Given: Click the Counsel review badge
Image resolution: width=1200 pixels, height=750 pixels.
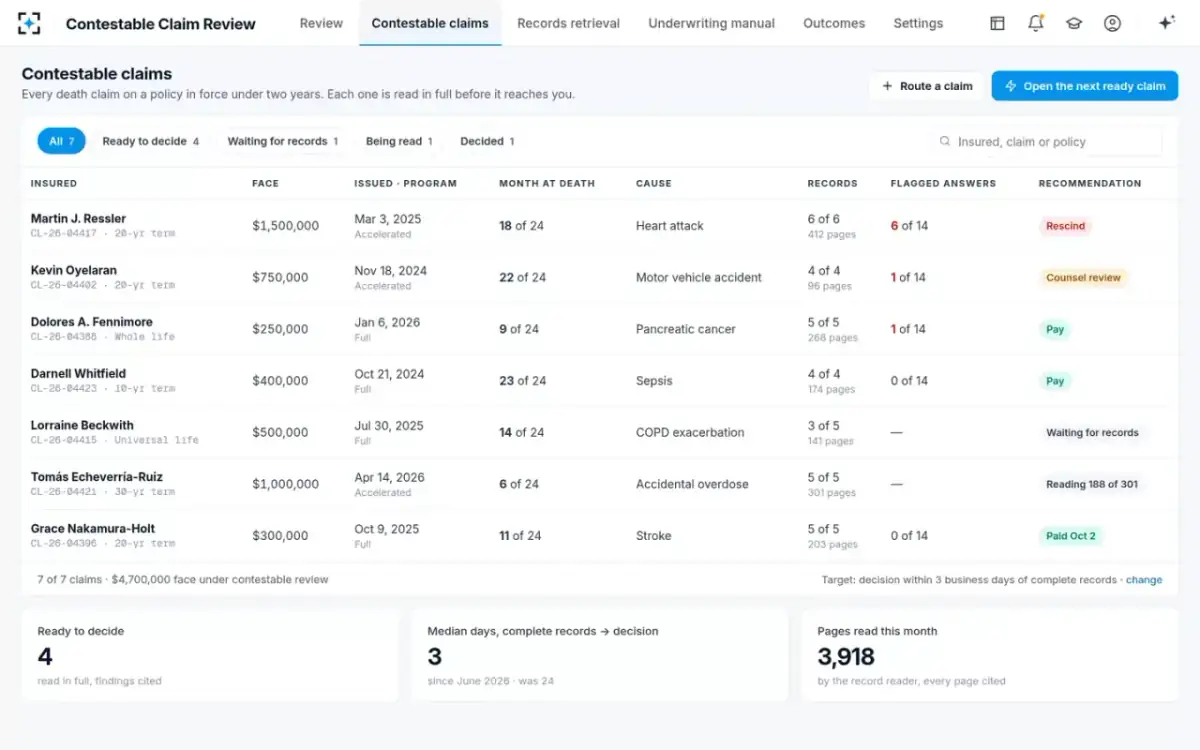Looking at the screenshot, I should click(x=1083, y=278).
